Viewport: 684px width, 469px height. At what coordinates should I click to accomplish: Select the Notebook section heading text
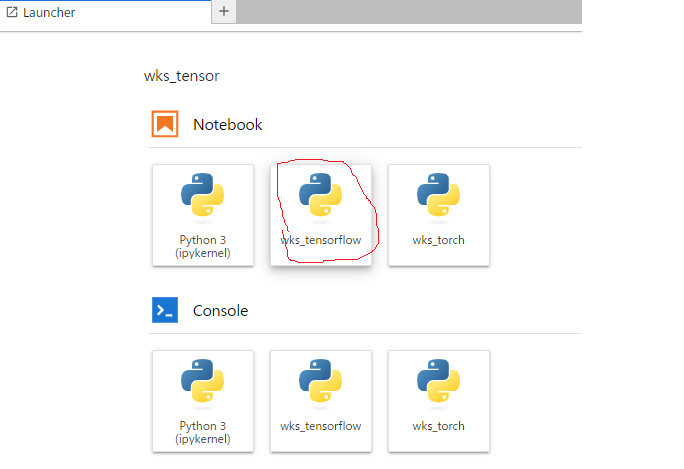228,125
